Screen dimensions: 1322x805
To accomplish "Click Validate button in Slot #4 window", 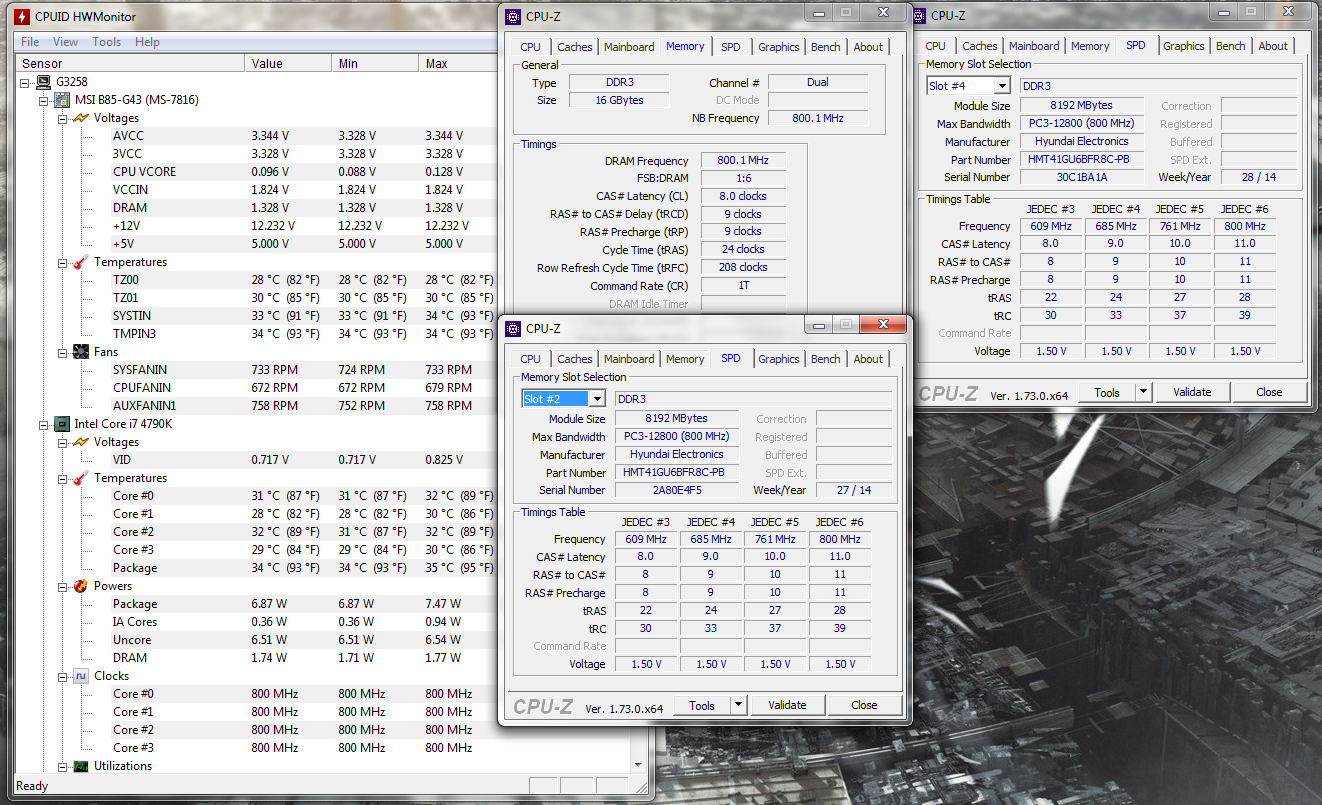I will coord(1192,392).
